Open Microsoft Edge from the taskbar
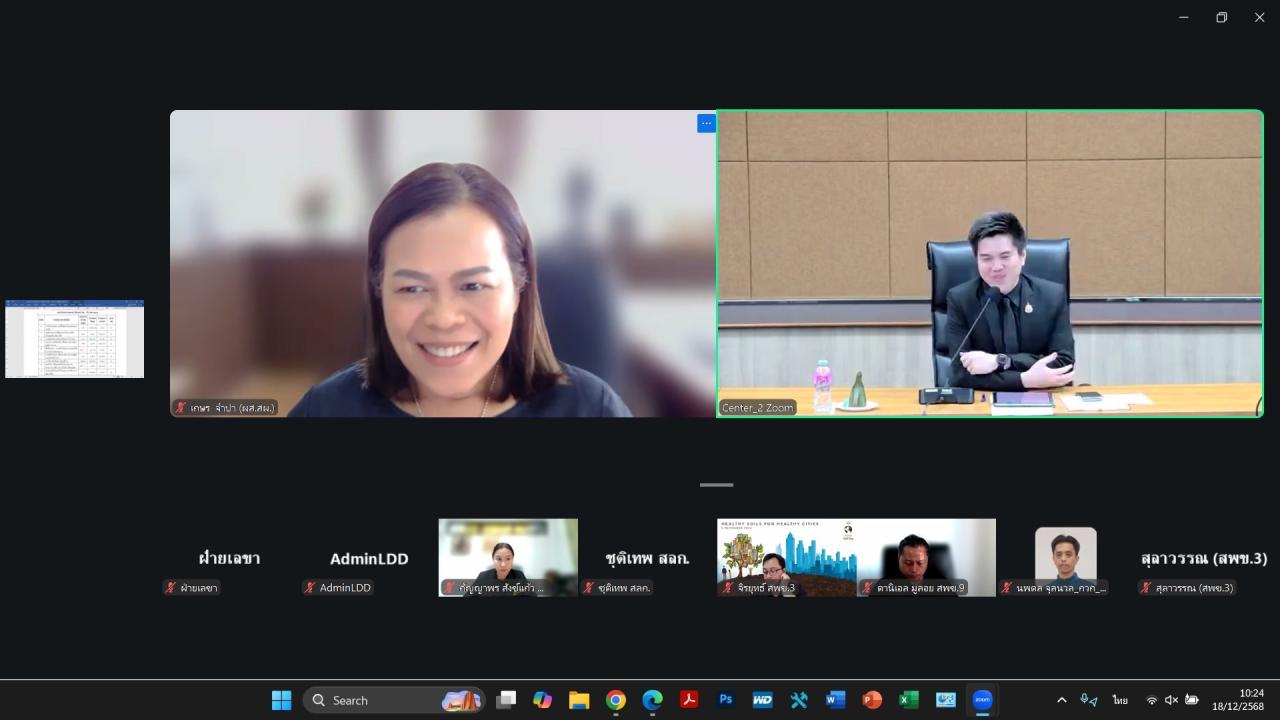This screenshot has width=1280, height=720. [x=652, y=700]
